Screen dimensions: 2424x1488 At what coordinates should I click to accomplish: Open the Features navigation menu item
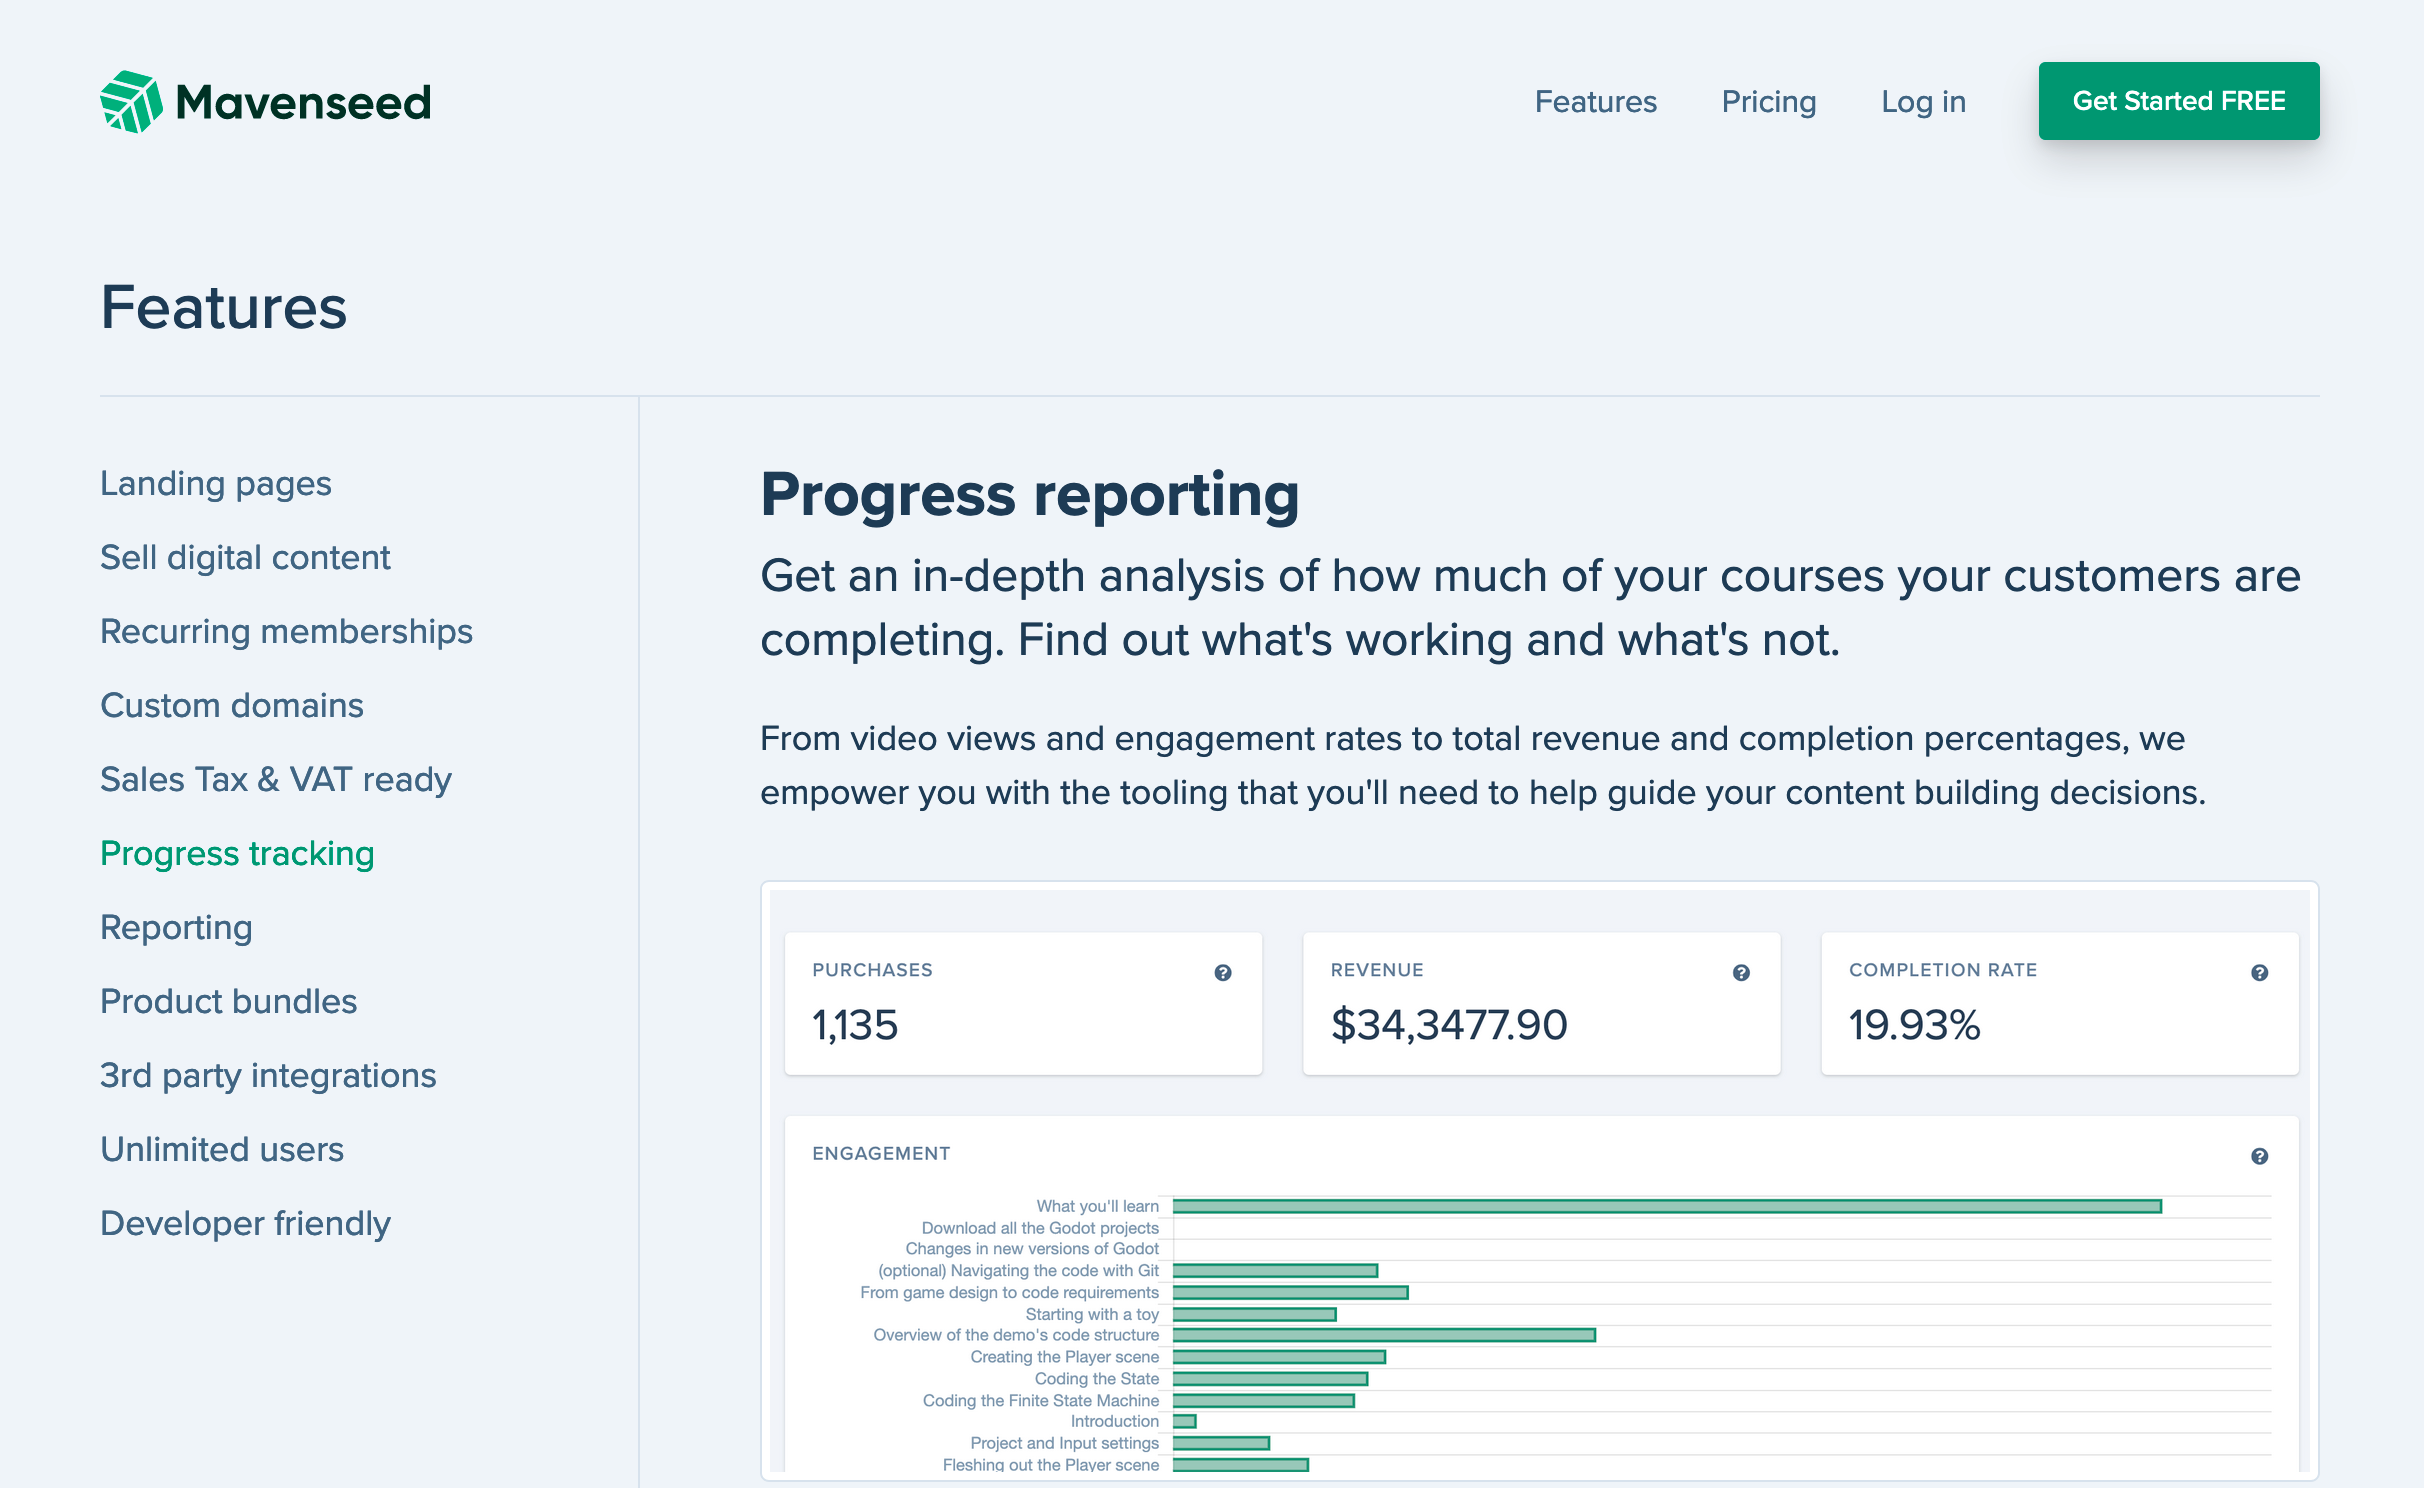click(x=1594, y=101)
